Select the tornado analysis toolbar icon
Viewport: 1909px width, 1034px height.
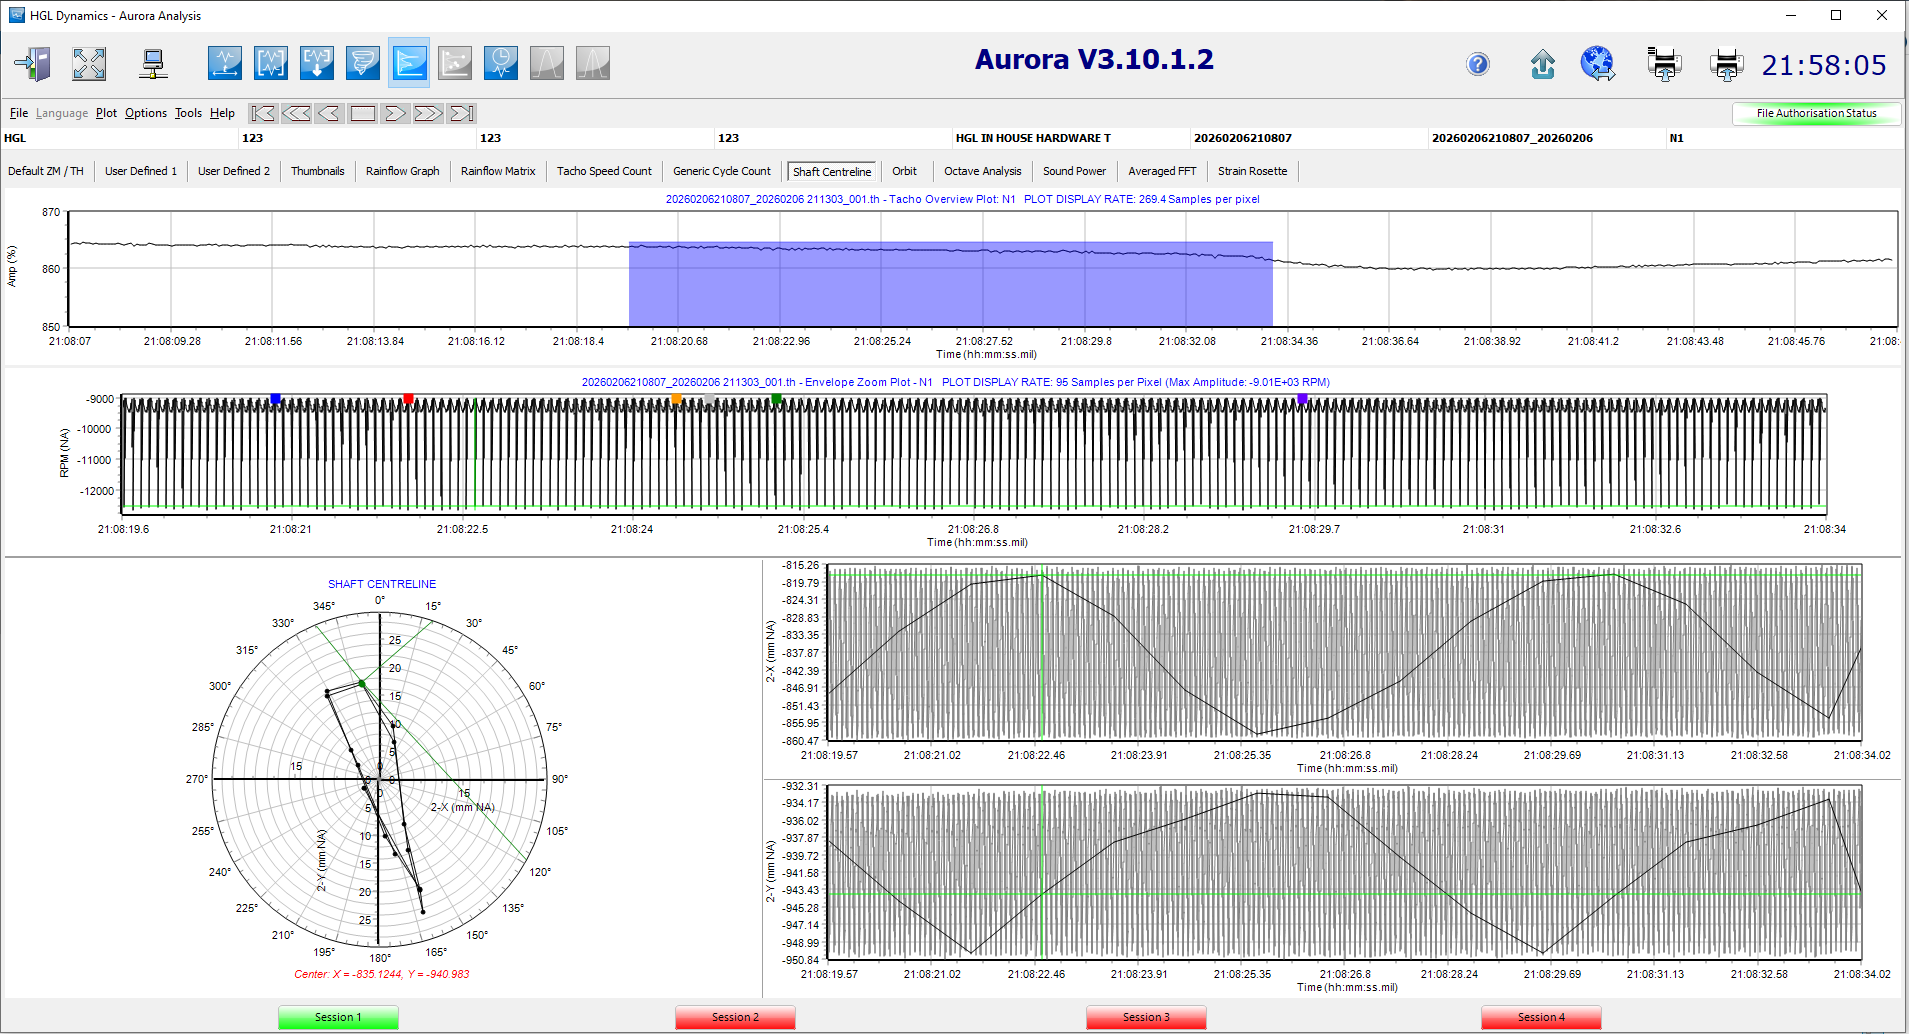362,64
